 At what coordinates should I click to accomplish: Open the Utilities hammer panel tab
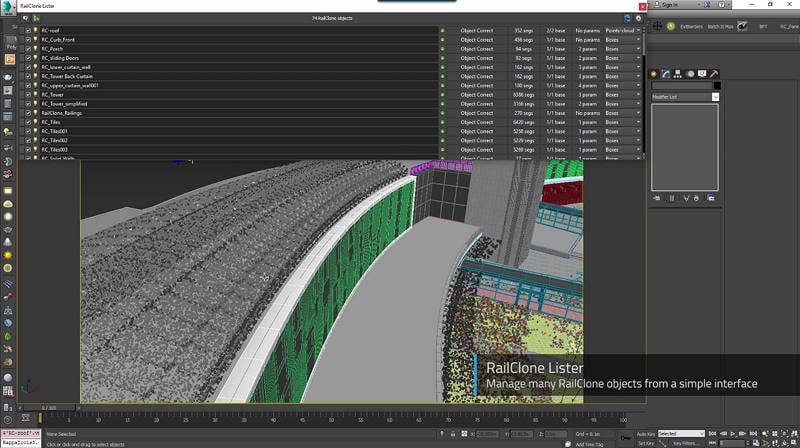click(714, 74)
